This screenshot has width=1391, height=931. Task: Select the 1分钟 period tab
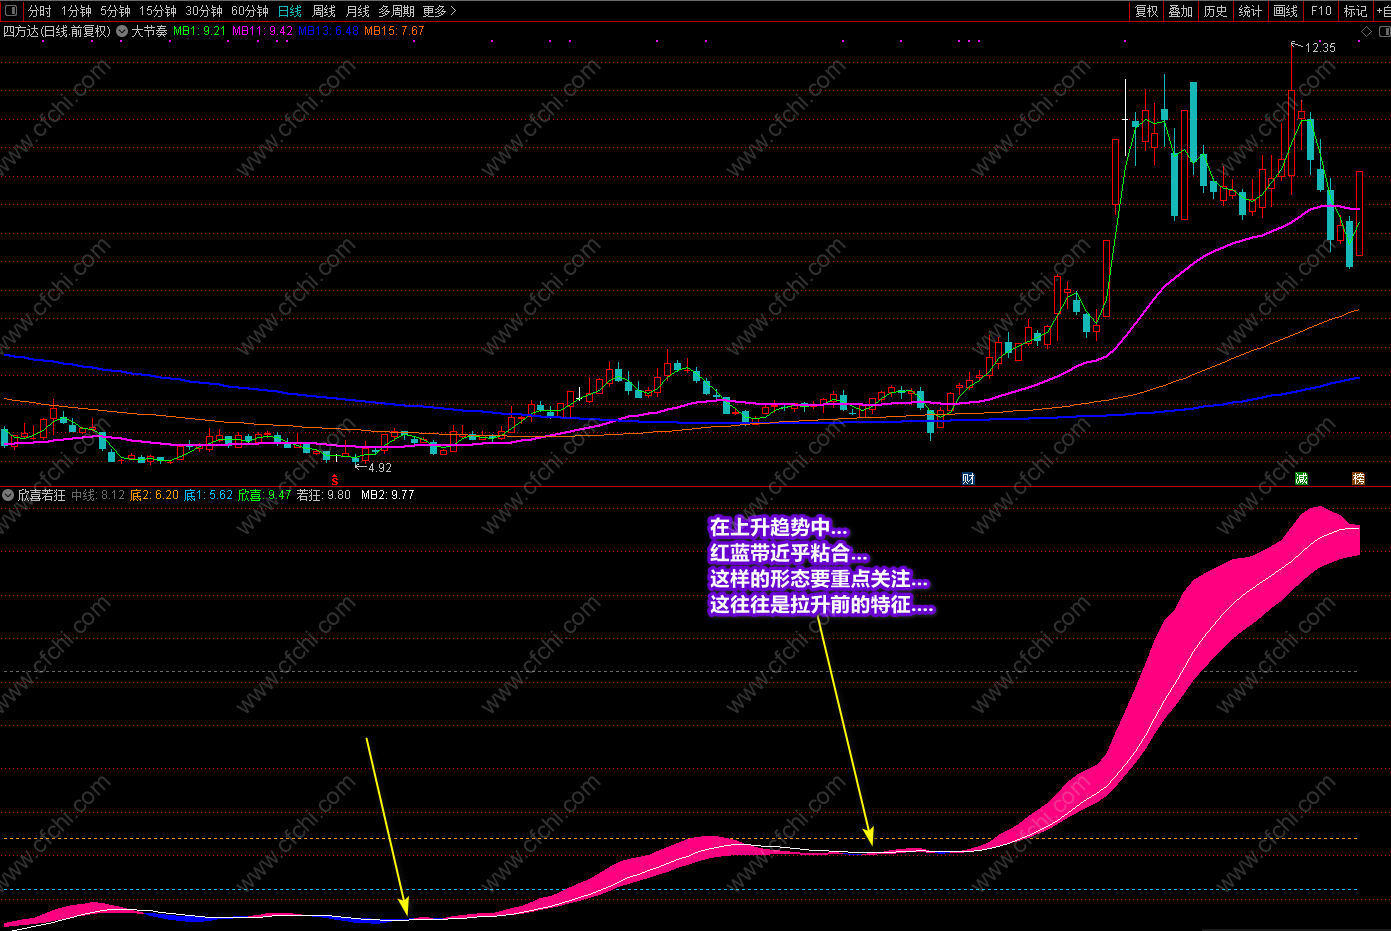[x=76, y=11]
